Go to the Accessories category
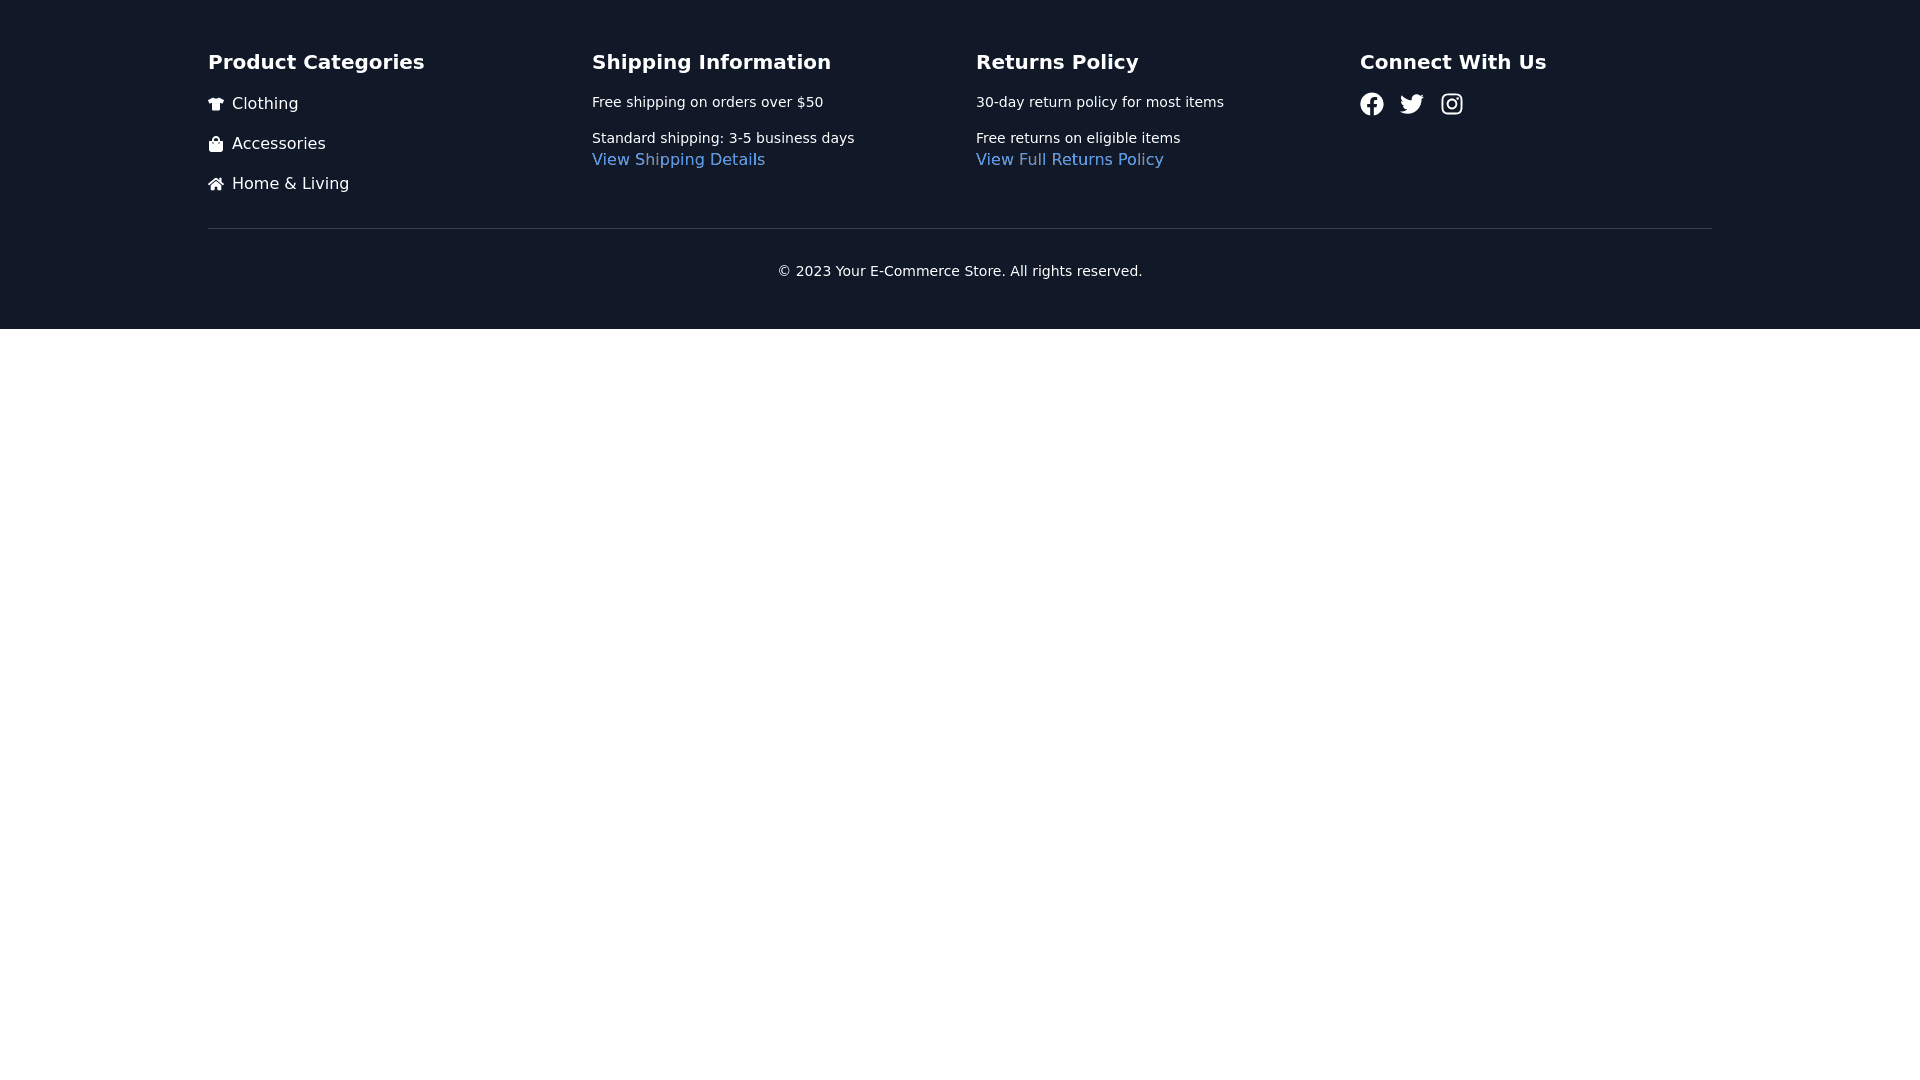The width and height of the screenshot is (1920, 1080). point(278,144)
